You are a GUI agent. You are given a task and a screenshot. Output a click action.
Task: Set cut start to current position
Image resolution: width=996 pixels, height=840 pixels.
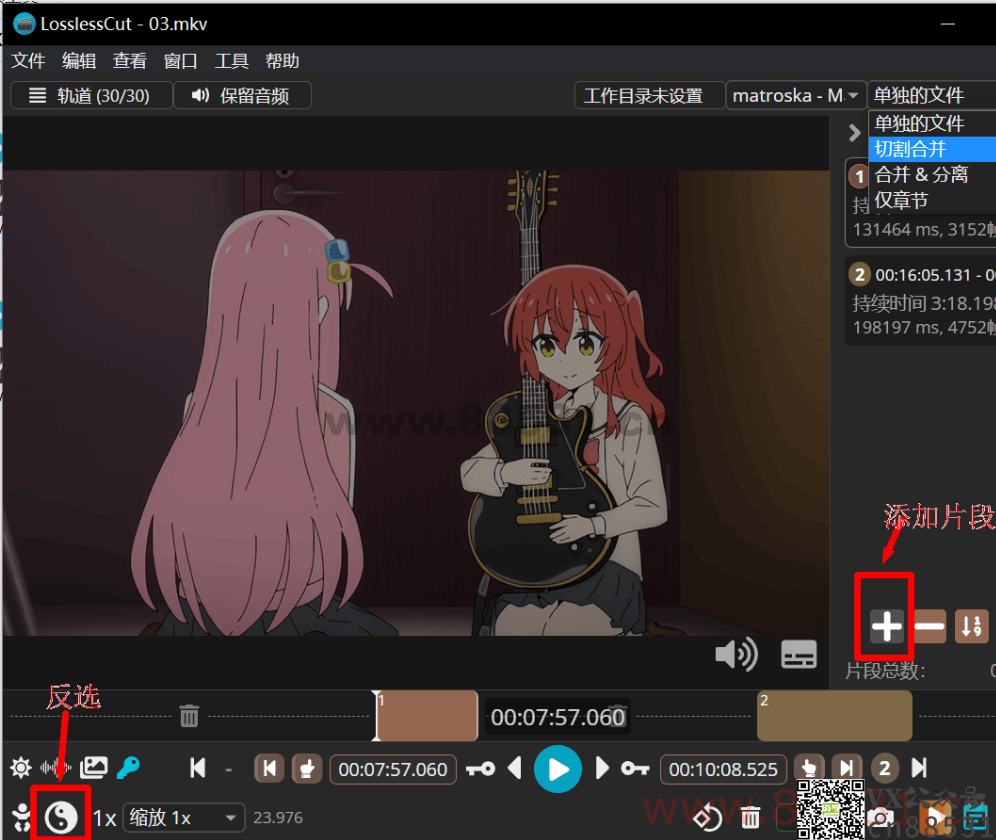point(307,769)
